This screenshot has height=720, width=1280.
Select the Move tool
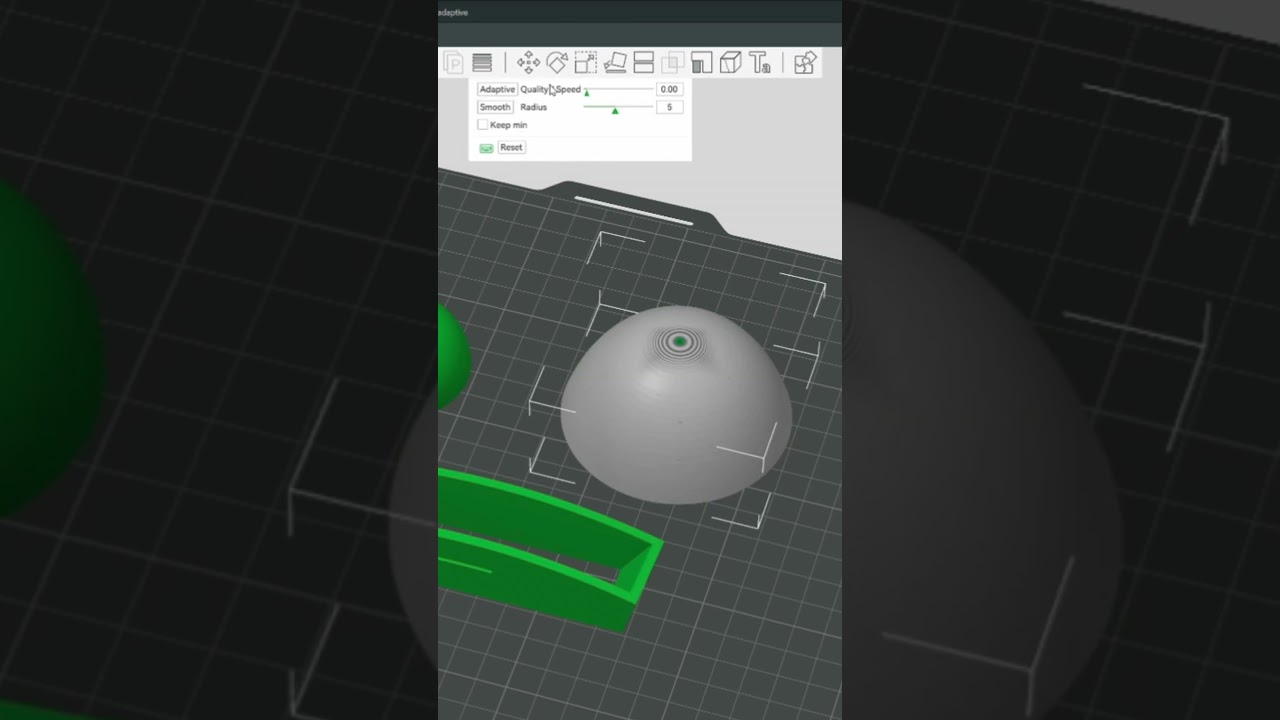click(x=528, y=63)
